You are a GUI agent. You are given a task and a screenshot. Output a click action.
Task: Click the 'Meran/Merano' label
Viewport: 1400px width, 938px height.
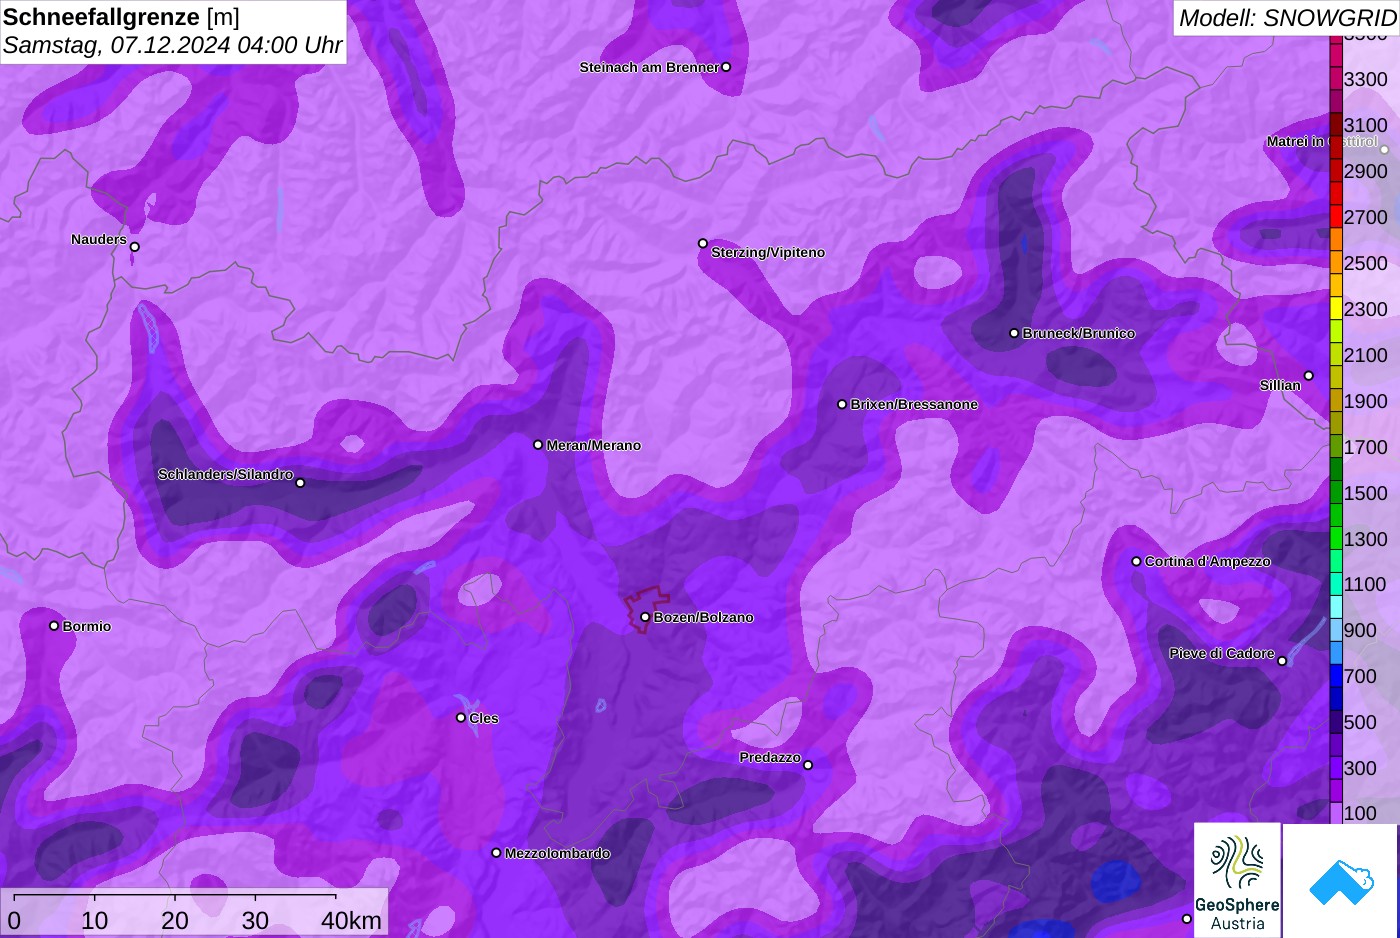594,445
